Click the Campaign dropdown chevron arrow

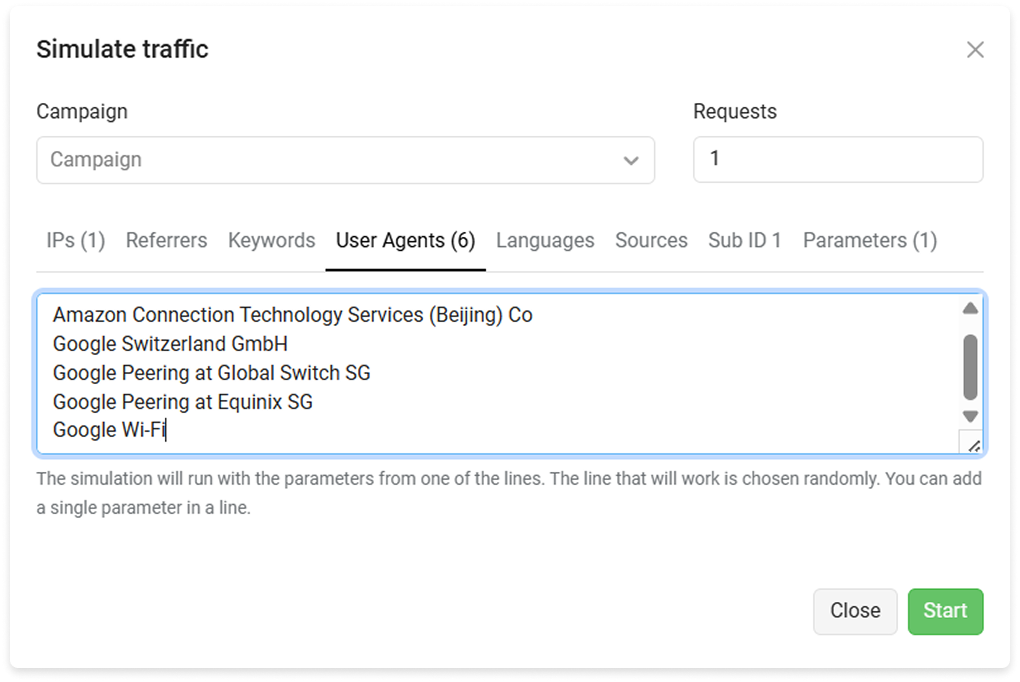click(631, 161)
